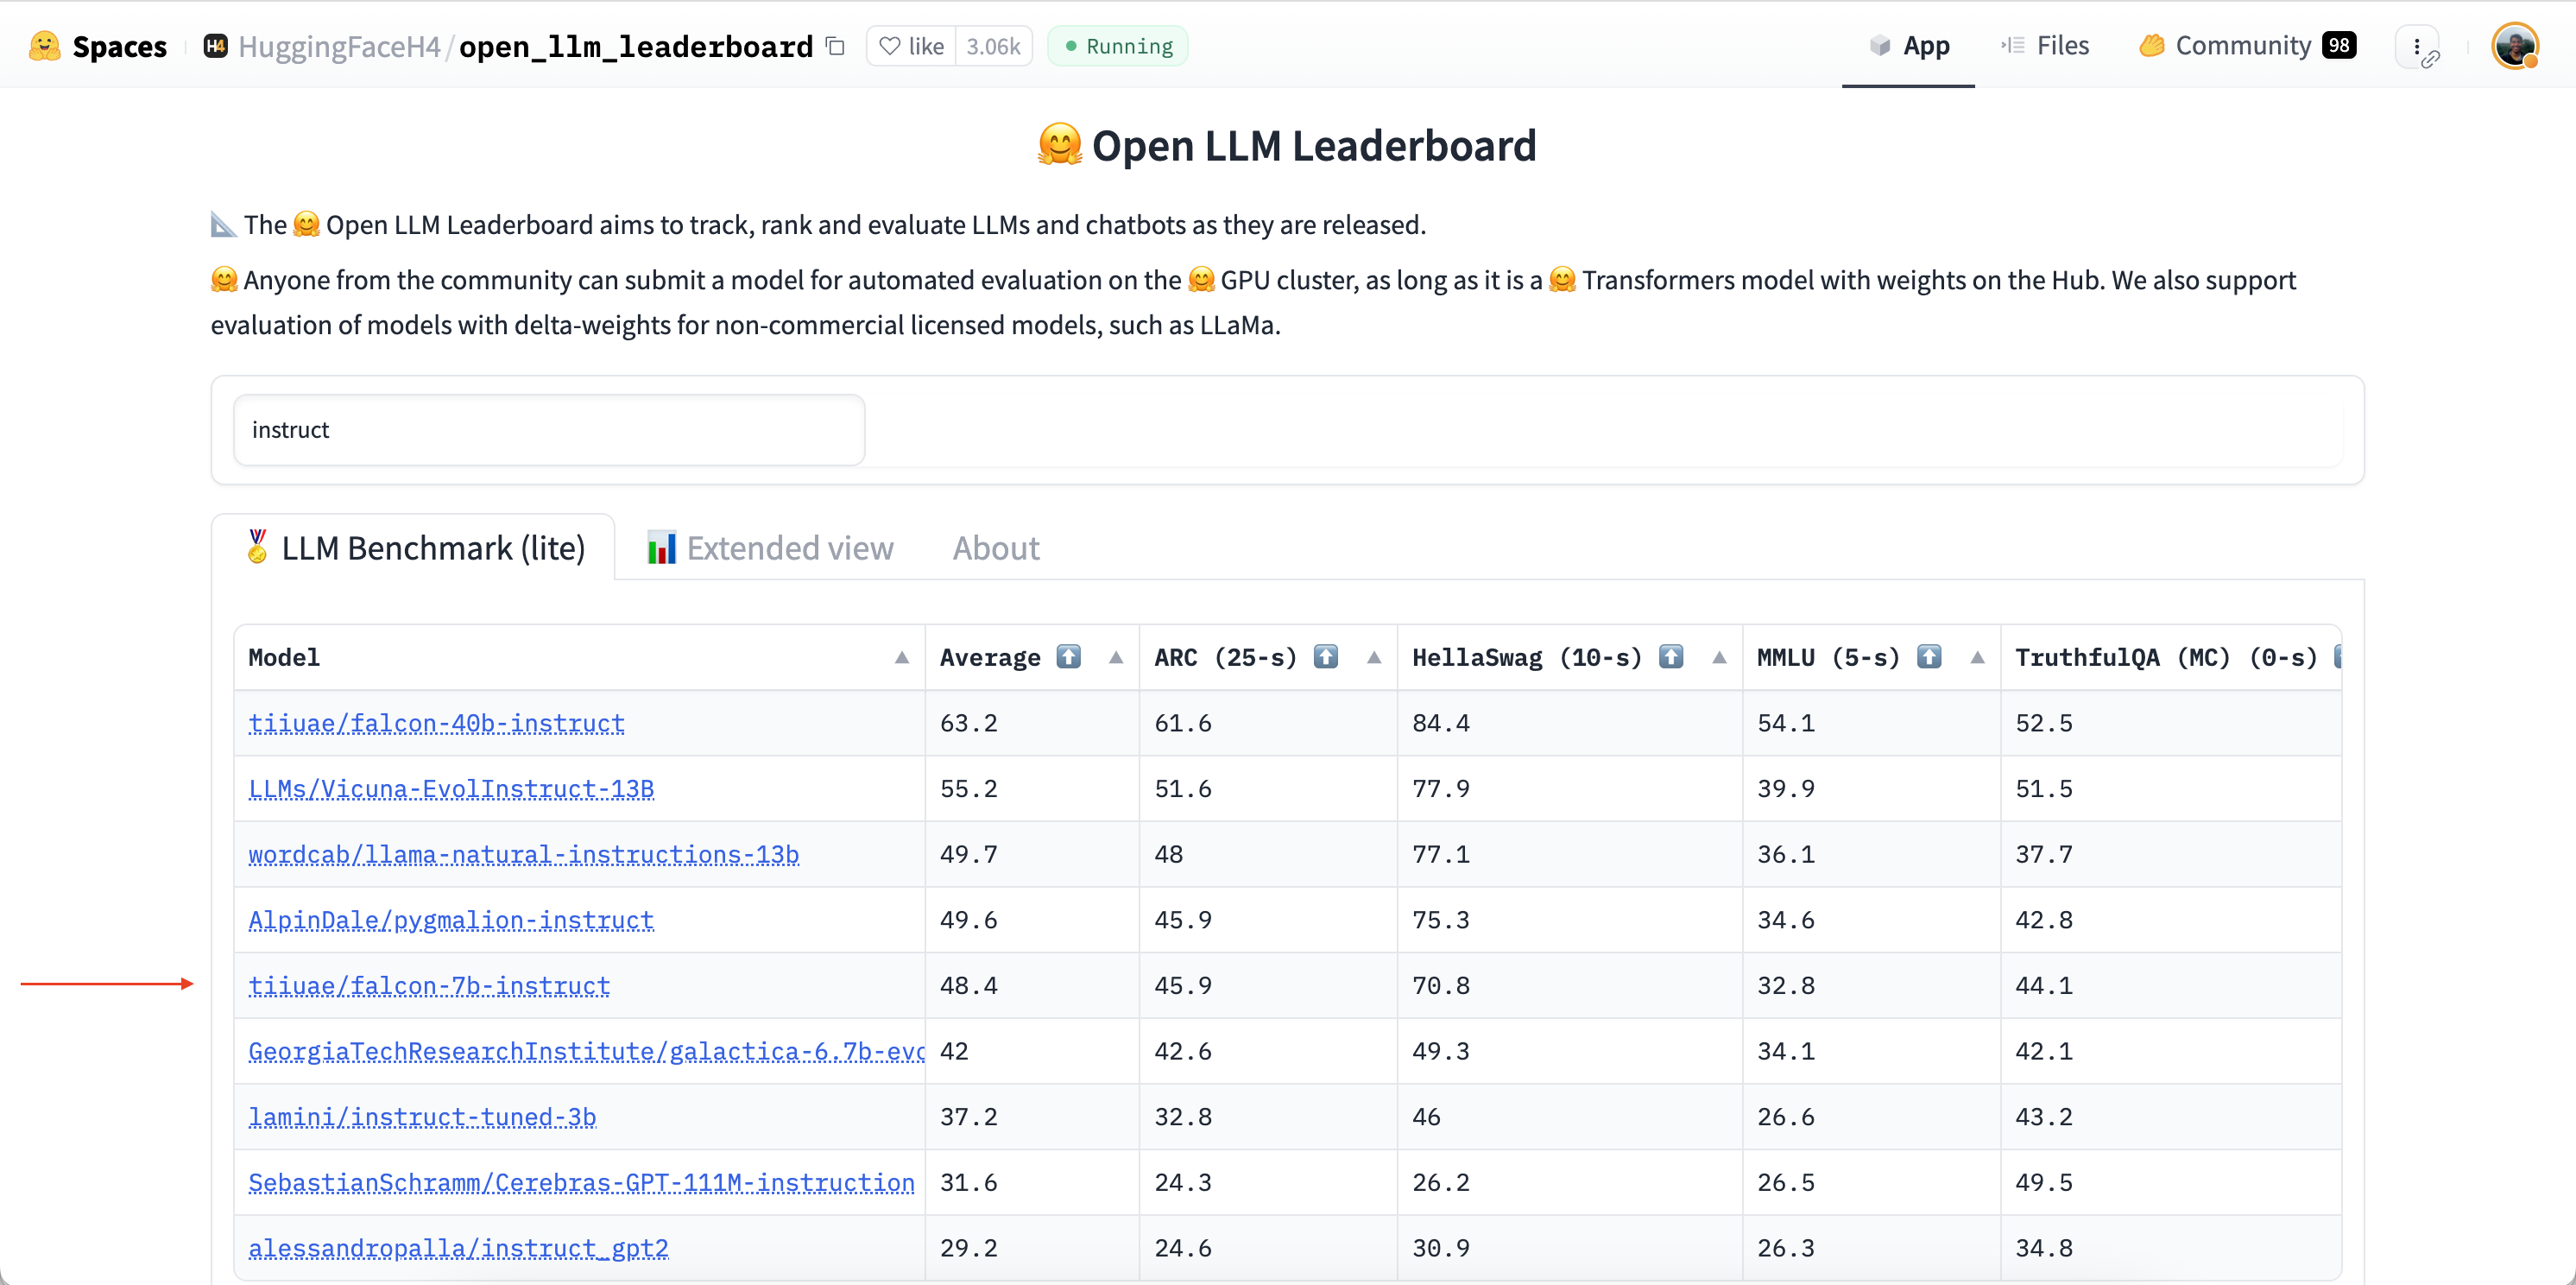Click the up-arrow icon beside Average

(x=1069, y=657)
